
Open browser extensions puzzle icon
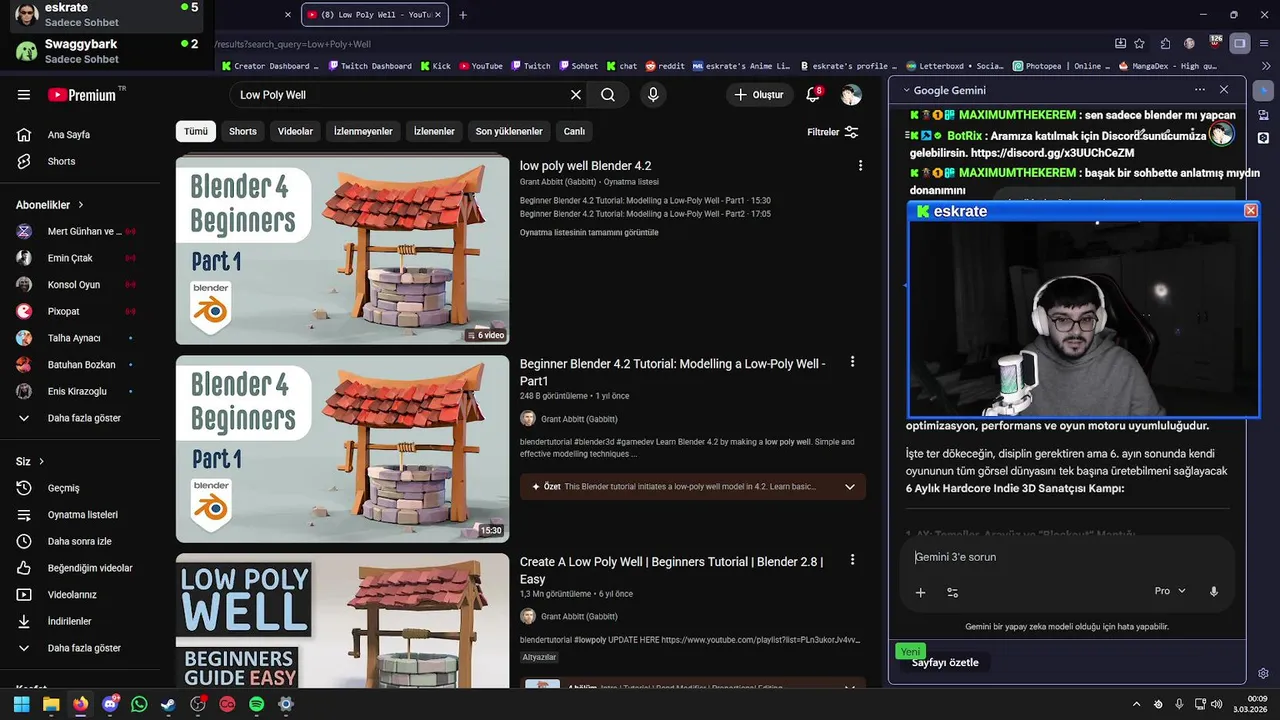click(x=1165, y=43)
